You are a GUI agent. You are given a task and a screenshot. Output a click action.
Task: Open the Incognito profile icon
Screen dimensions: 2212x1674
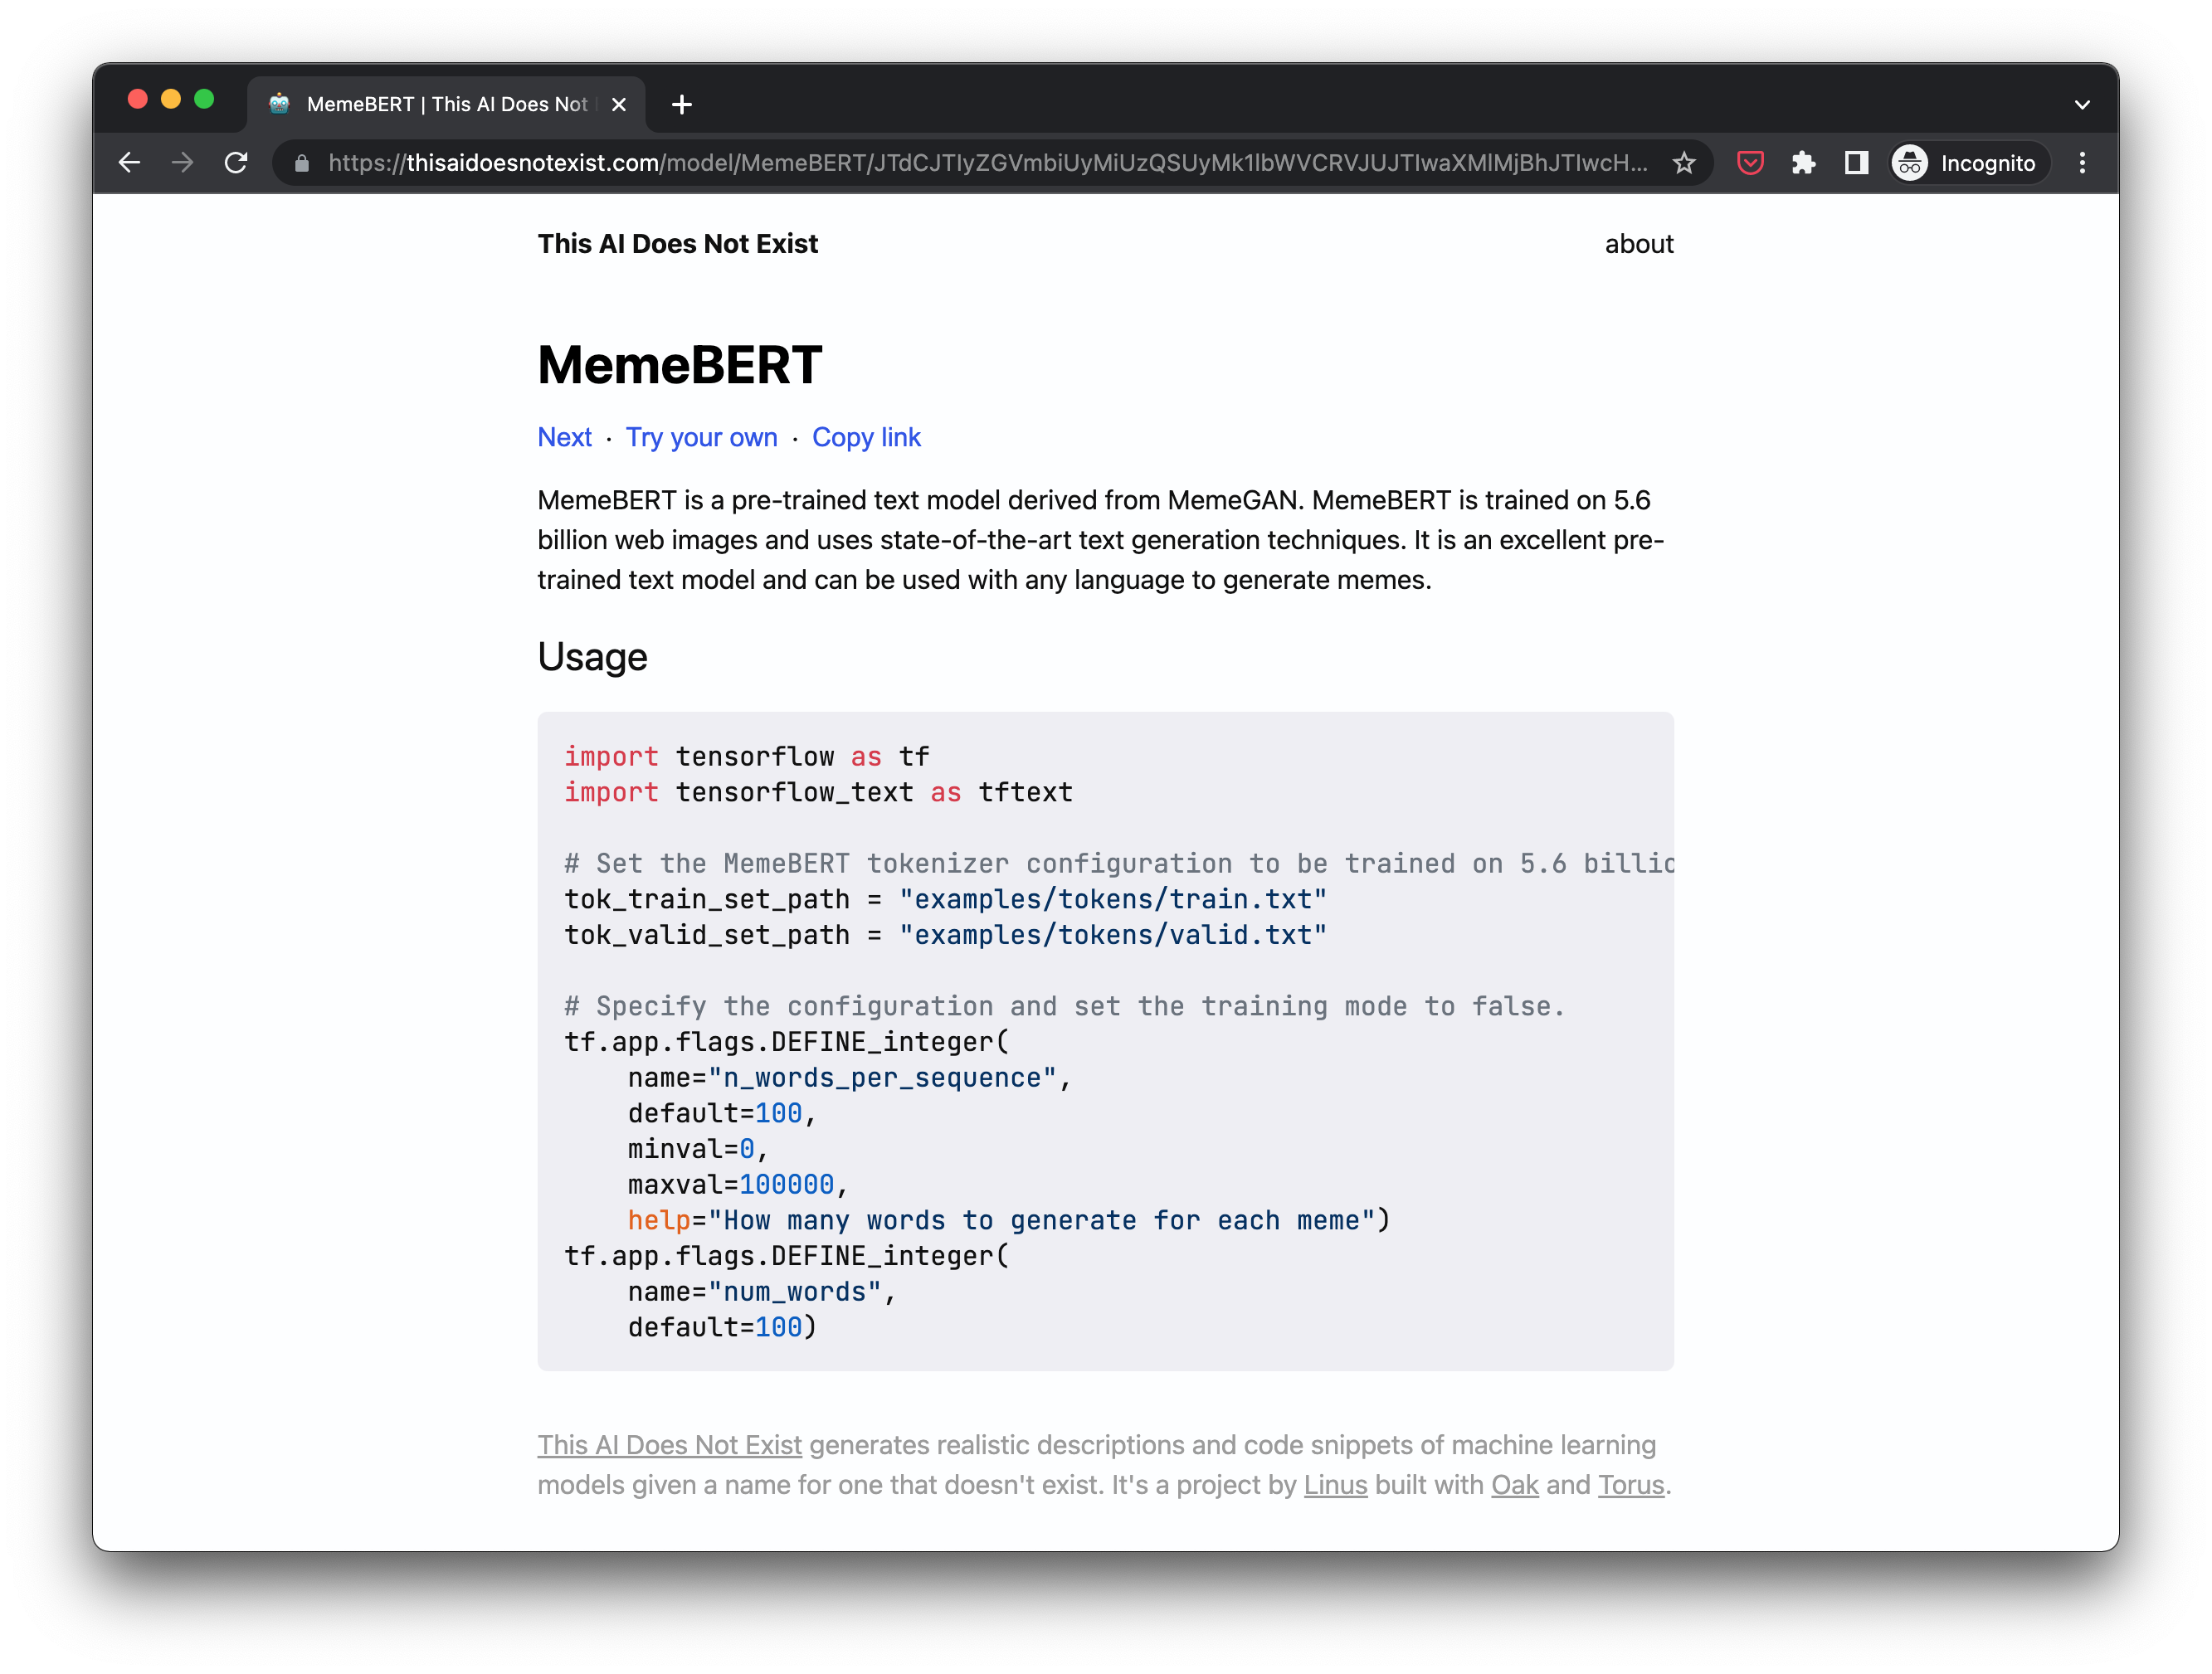tap(1909, 162)
